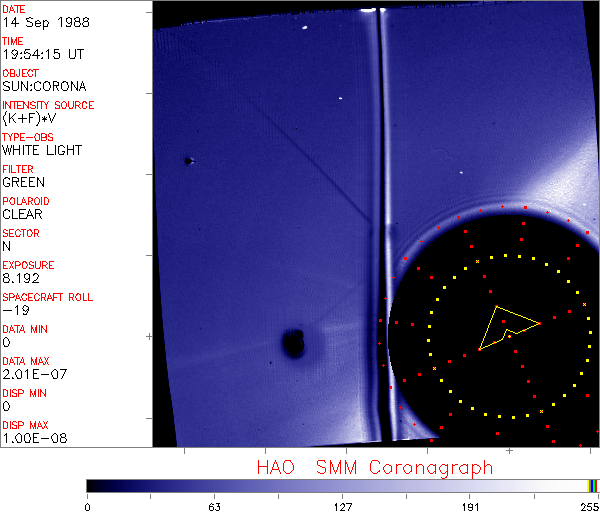Click the INTENSITY SOURCE label
Screen dimensions: 600x512
click(48, 105)
